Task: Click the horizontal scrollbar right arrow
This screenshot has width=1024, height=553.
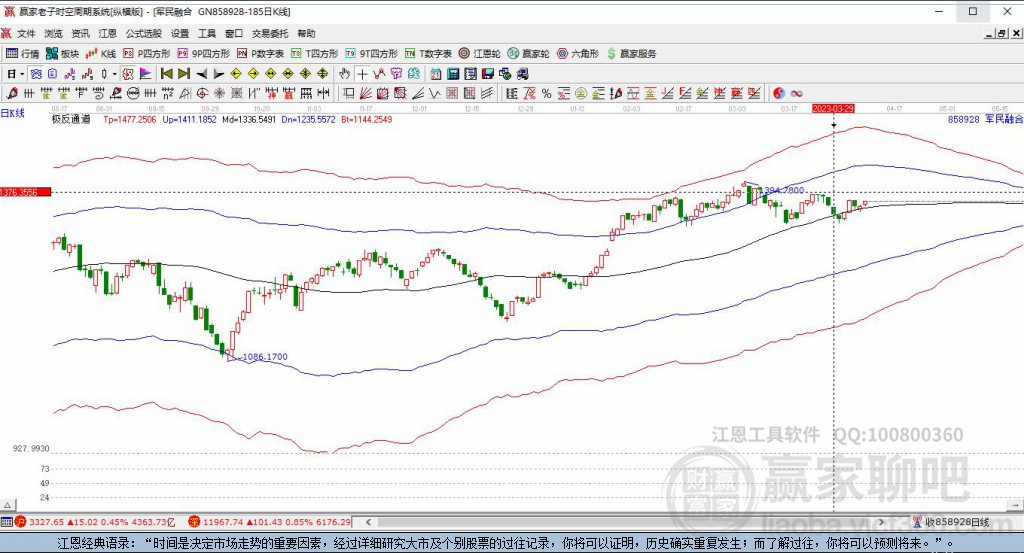Action: coord(881,522)
